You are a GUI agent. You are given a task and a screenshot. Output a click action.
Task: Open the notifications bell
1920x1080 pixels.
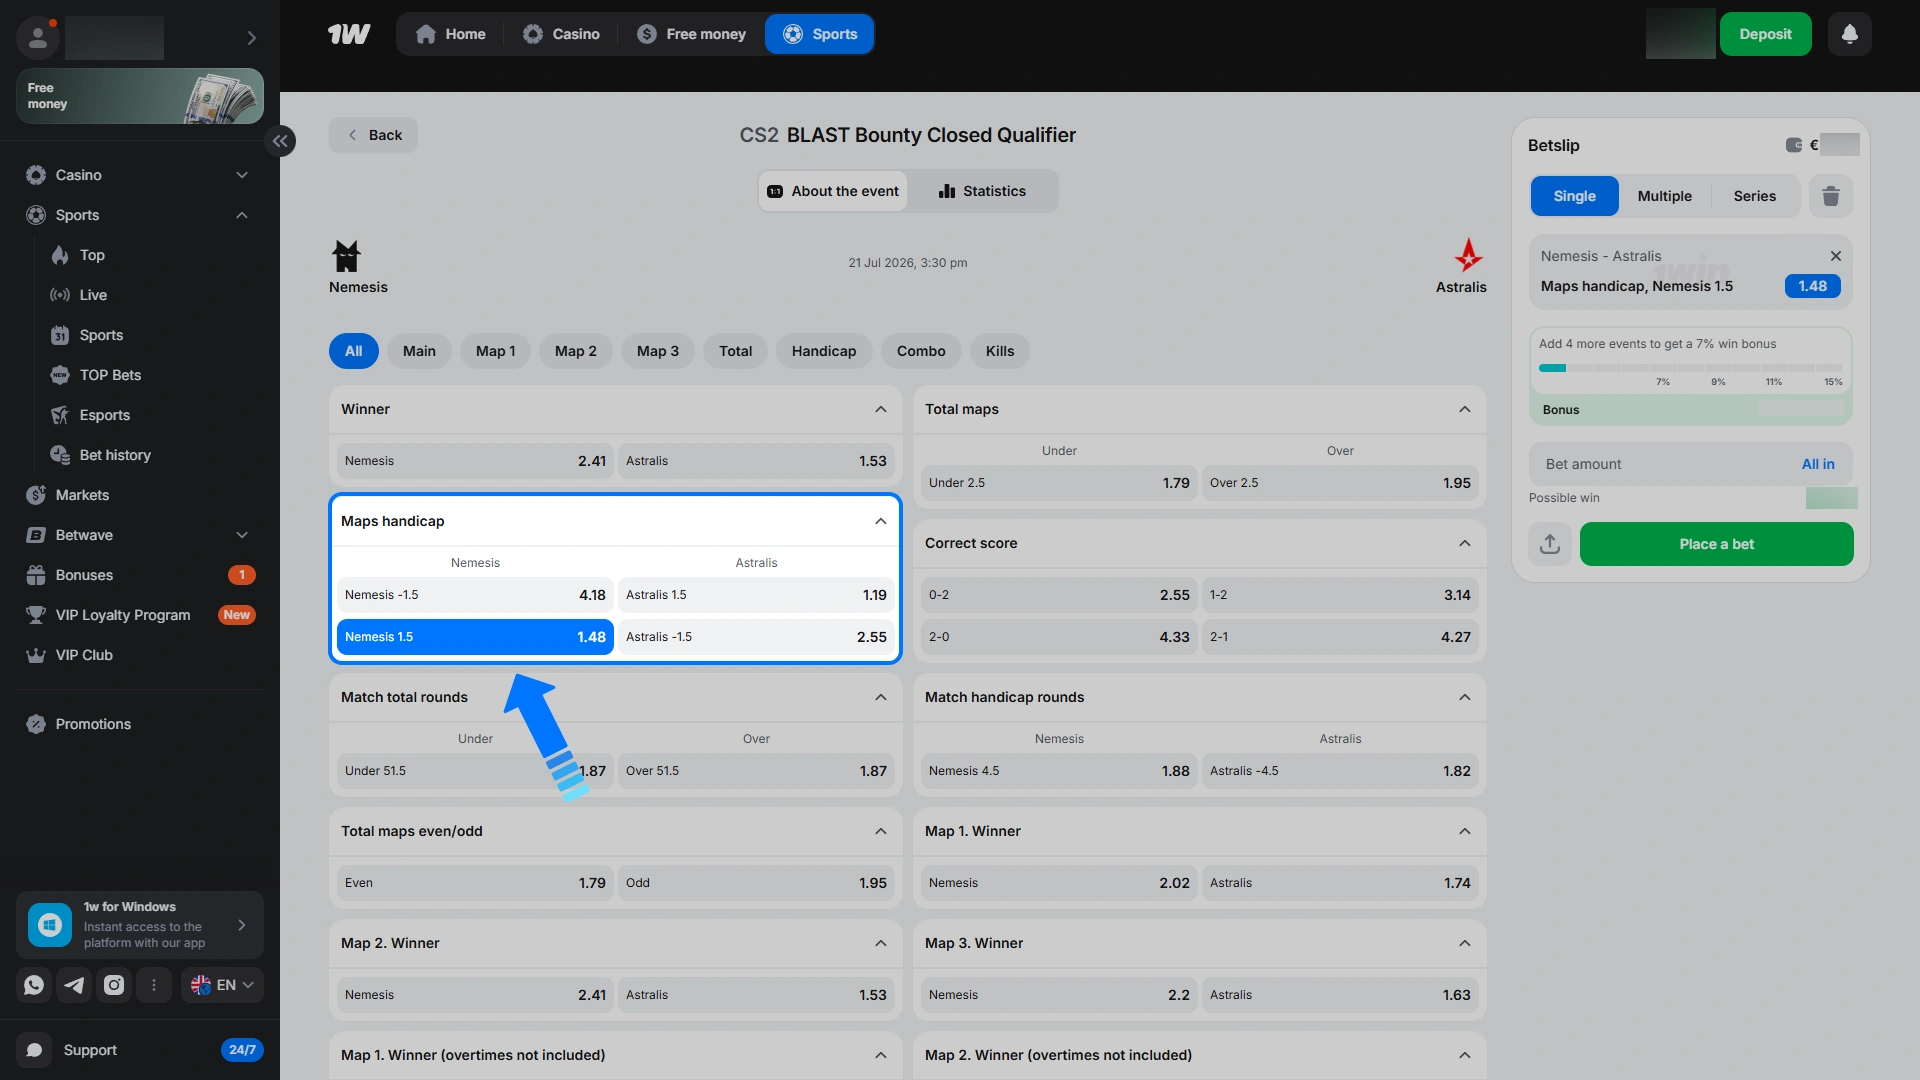[x=1849, y=34]
